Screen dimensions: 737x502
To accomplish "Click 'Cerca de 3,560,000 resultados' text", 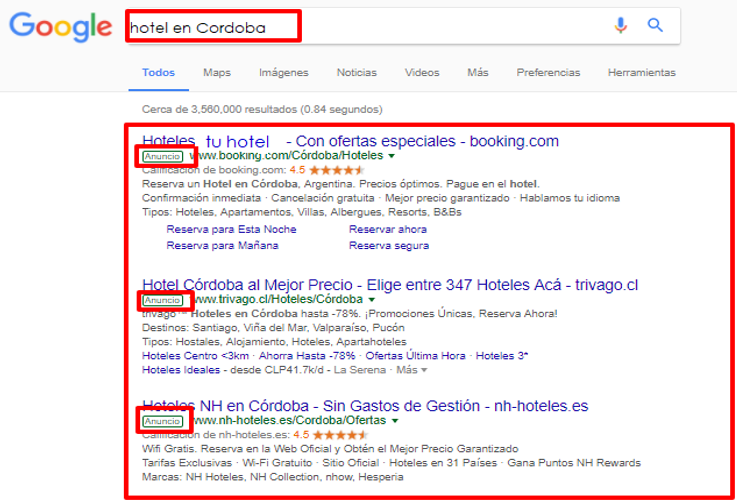I will (x=262, y=110).
